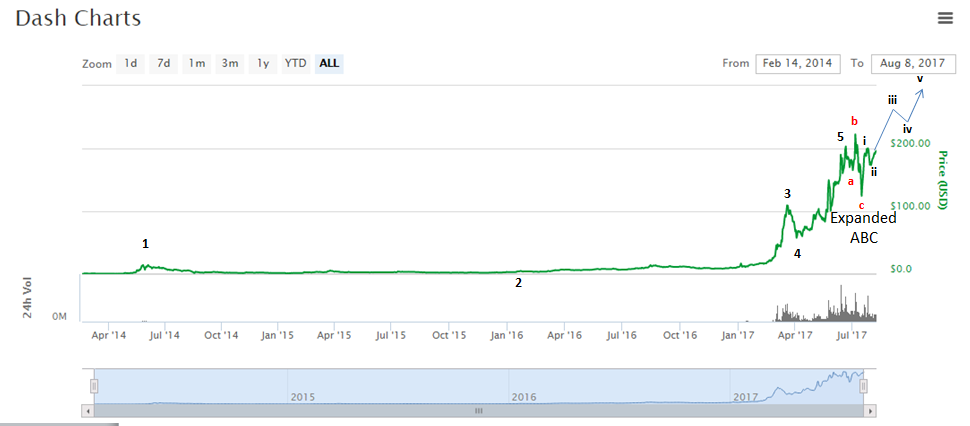Click the Jan '17 axis label
970x426 pixels.
[739, 335]
